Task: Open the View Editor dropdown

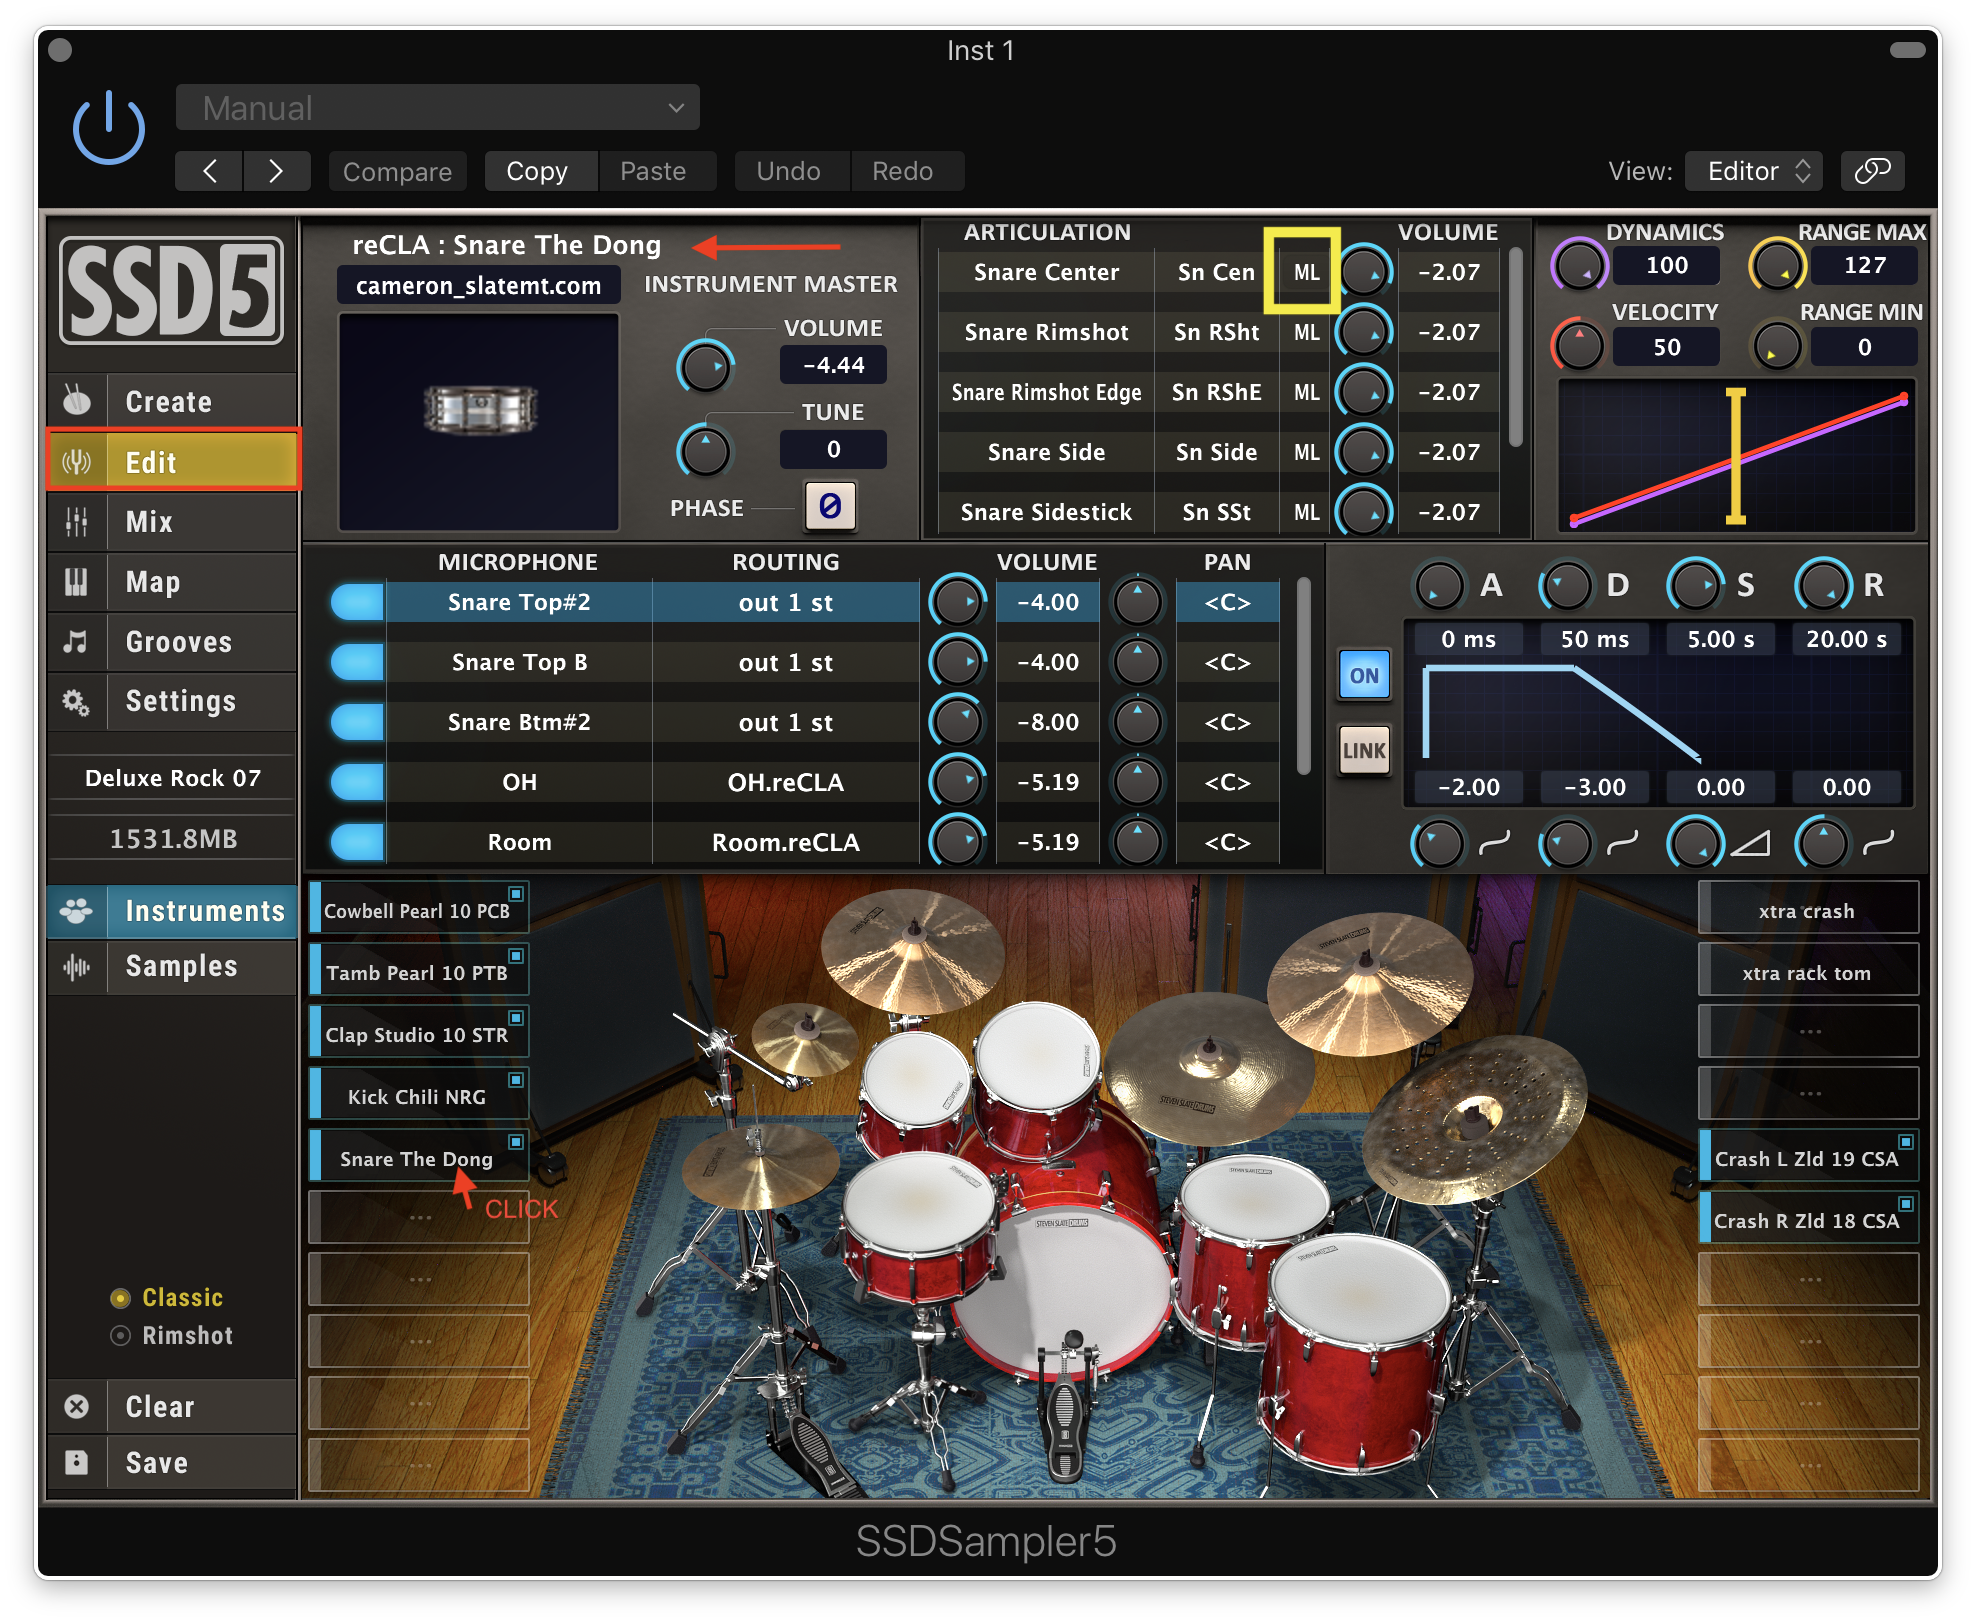Action: click(1753, 171)
